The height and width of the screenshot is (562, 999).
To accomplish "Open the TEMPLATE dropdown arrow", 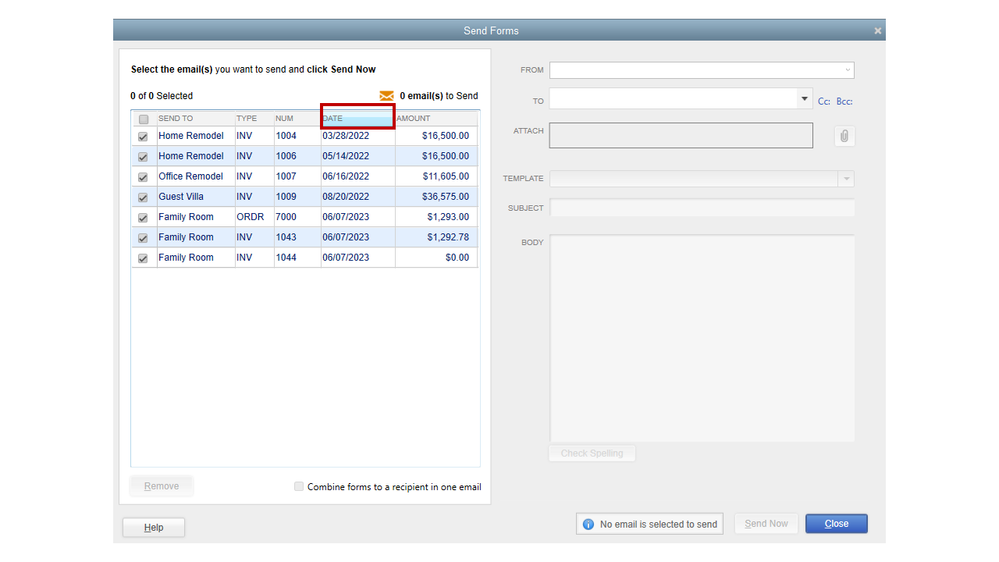I will 846,179.
